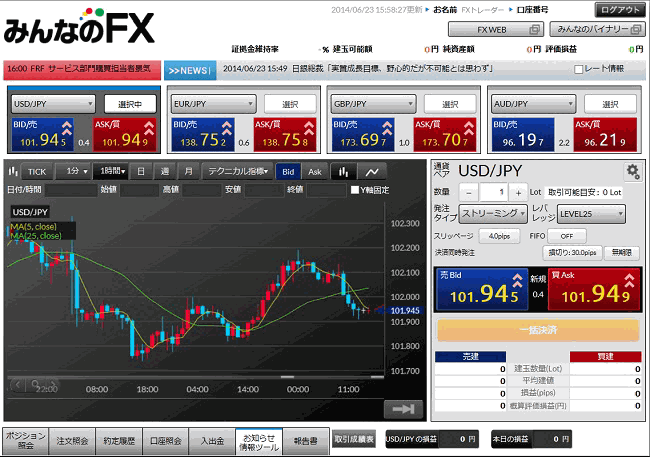Viewport: 650px width, 457px height.
Task: Select TICK chart interval
Action: tap(37, 171)
